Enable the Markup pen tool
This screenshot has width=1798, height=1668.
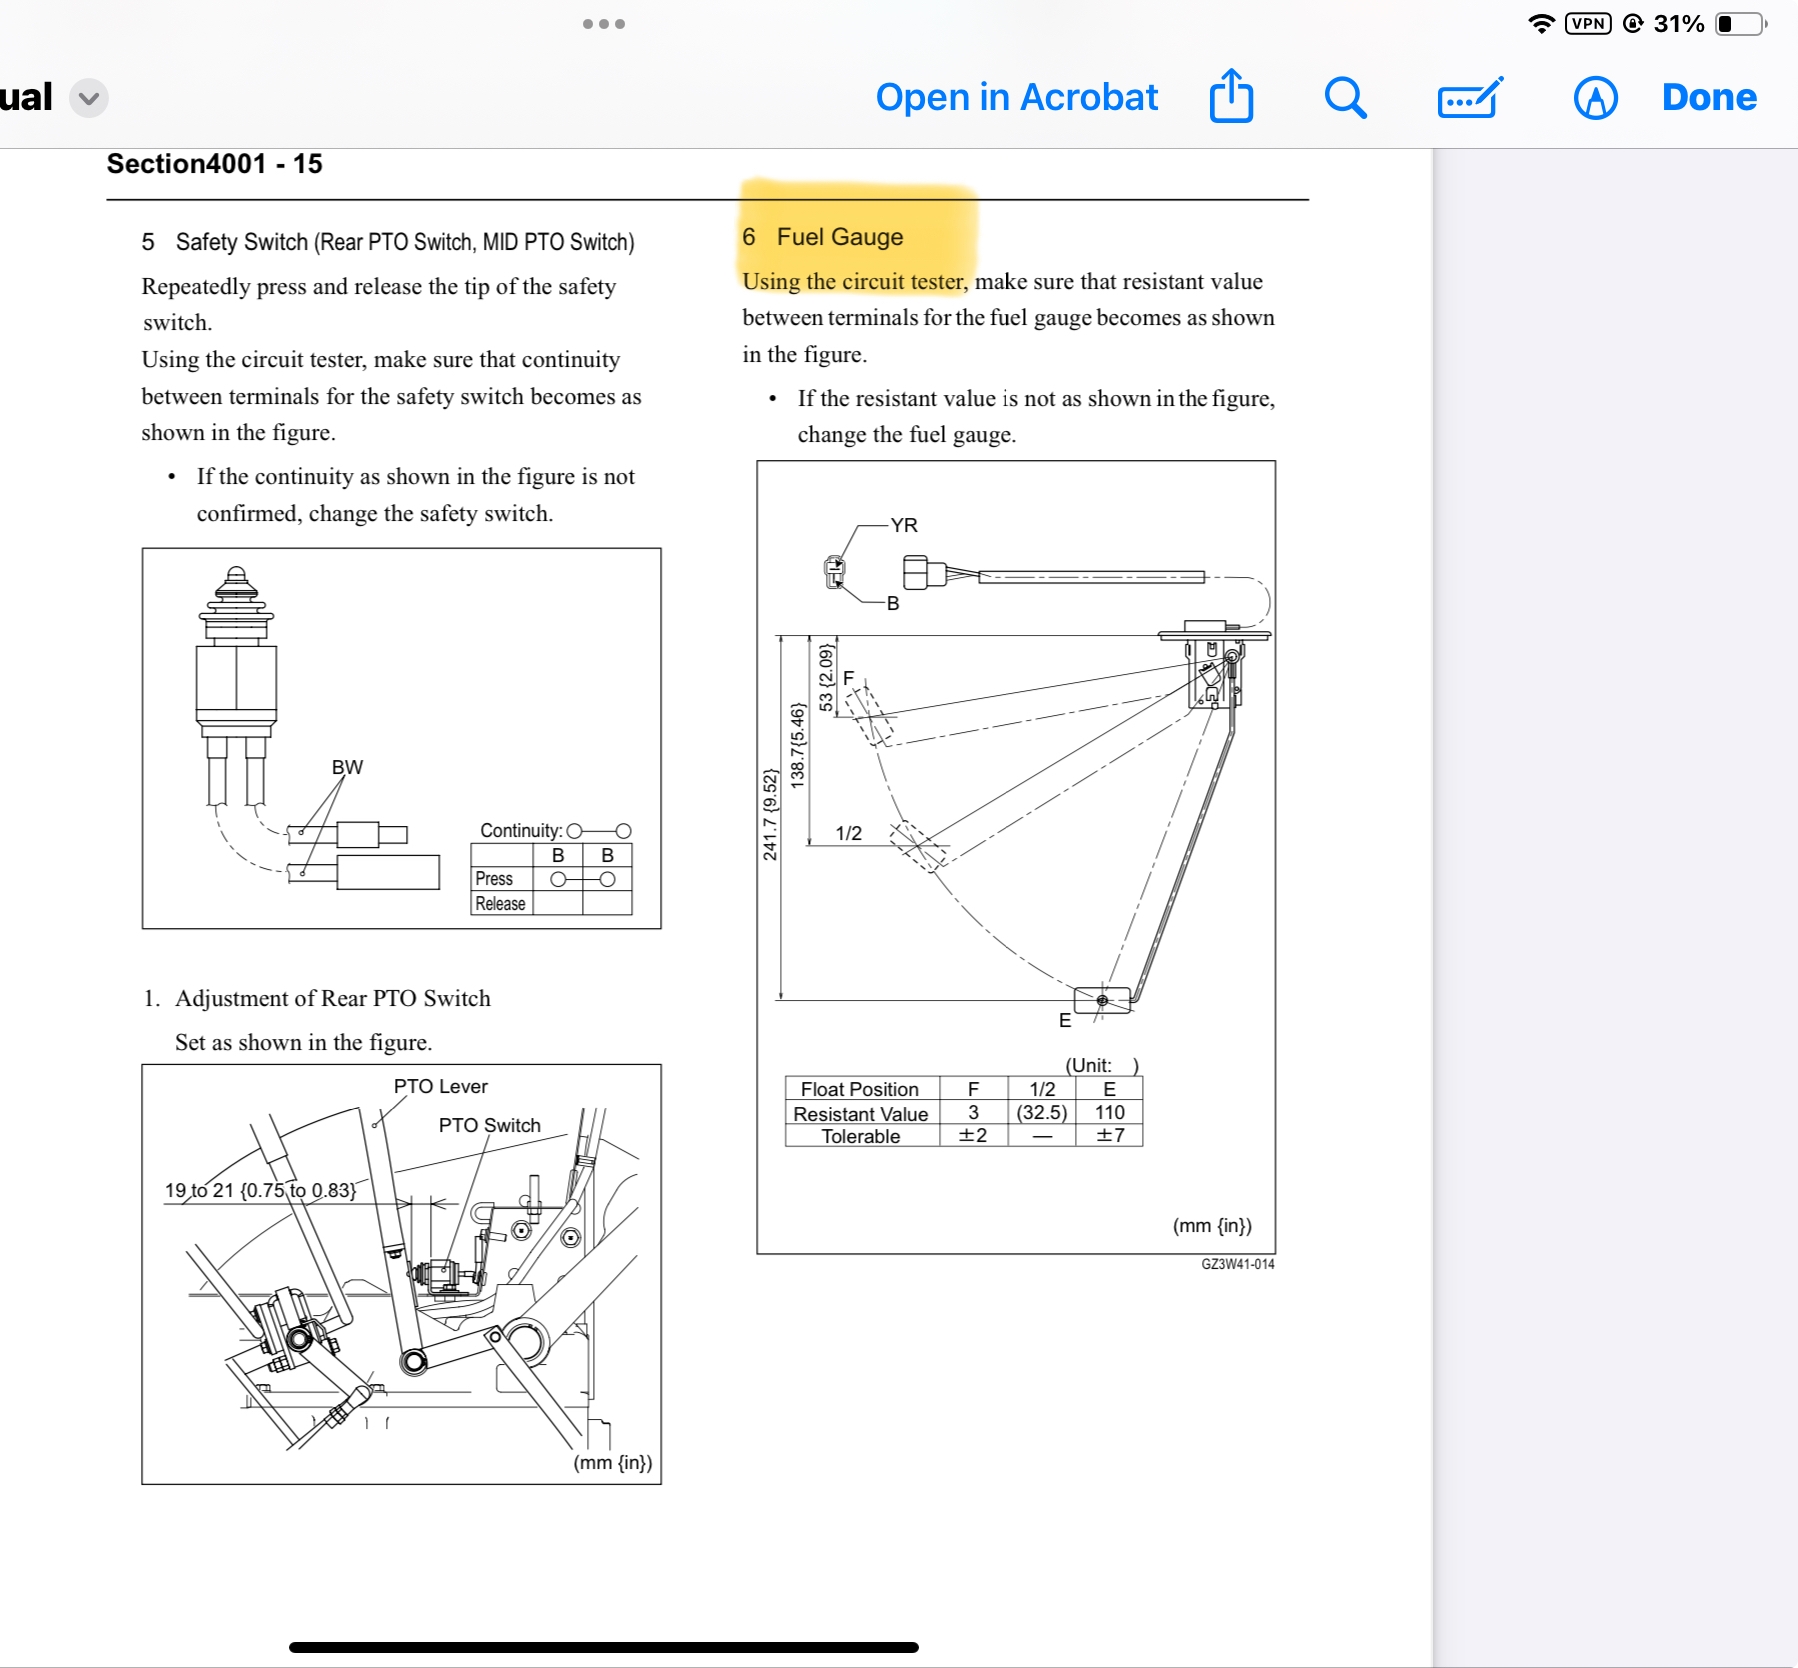[1595, 98]
